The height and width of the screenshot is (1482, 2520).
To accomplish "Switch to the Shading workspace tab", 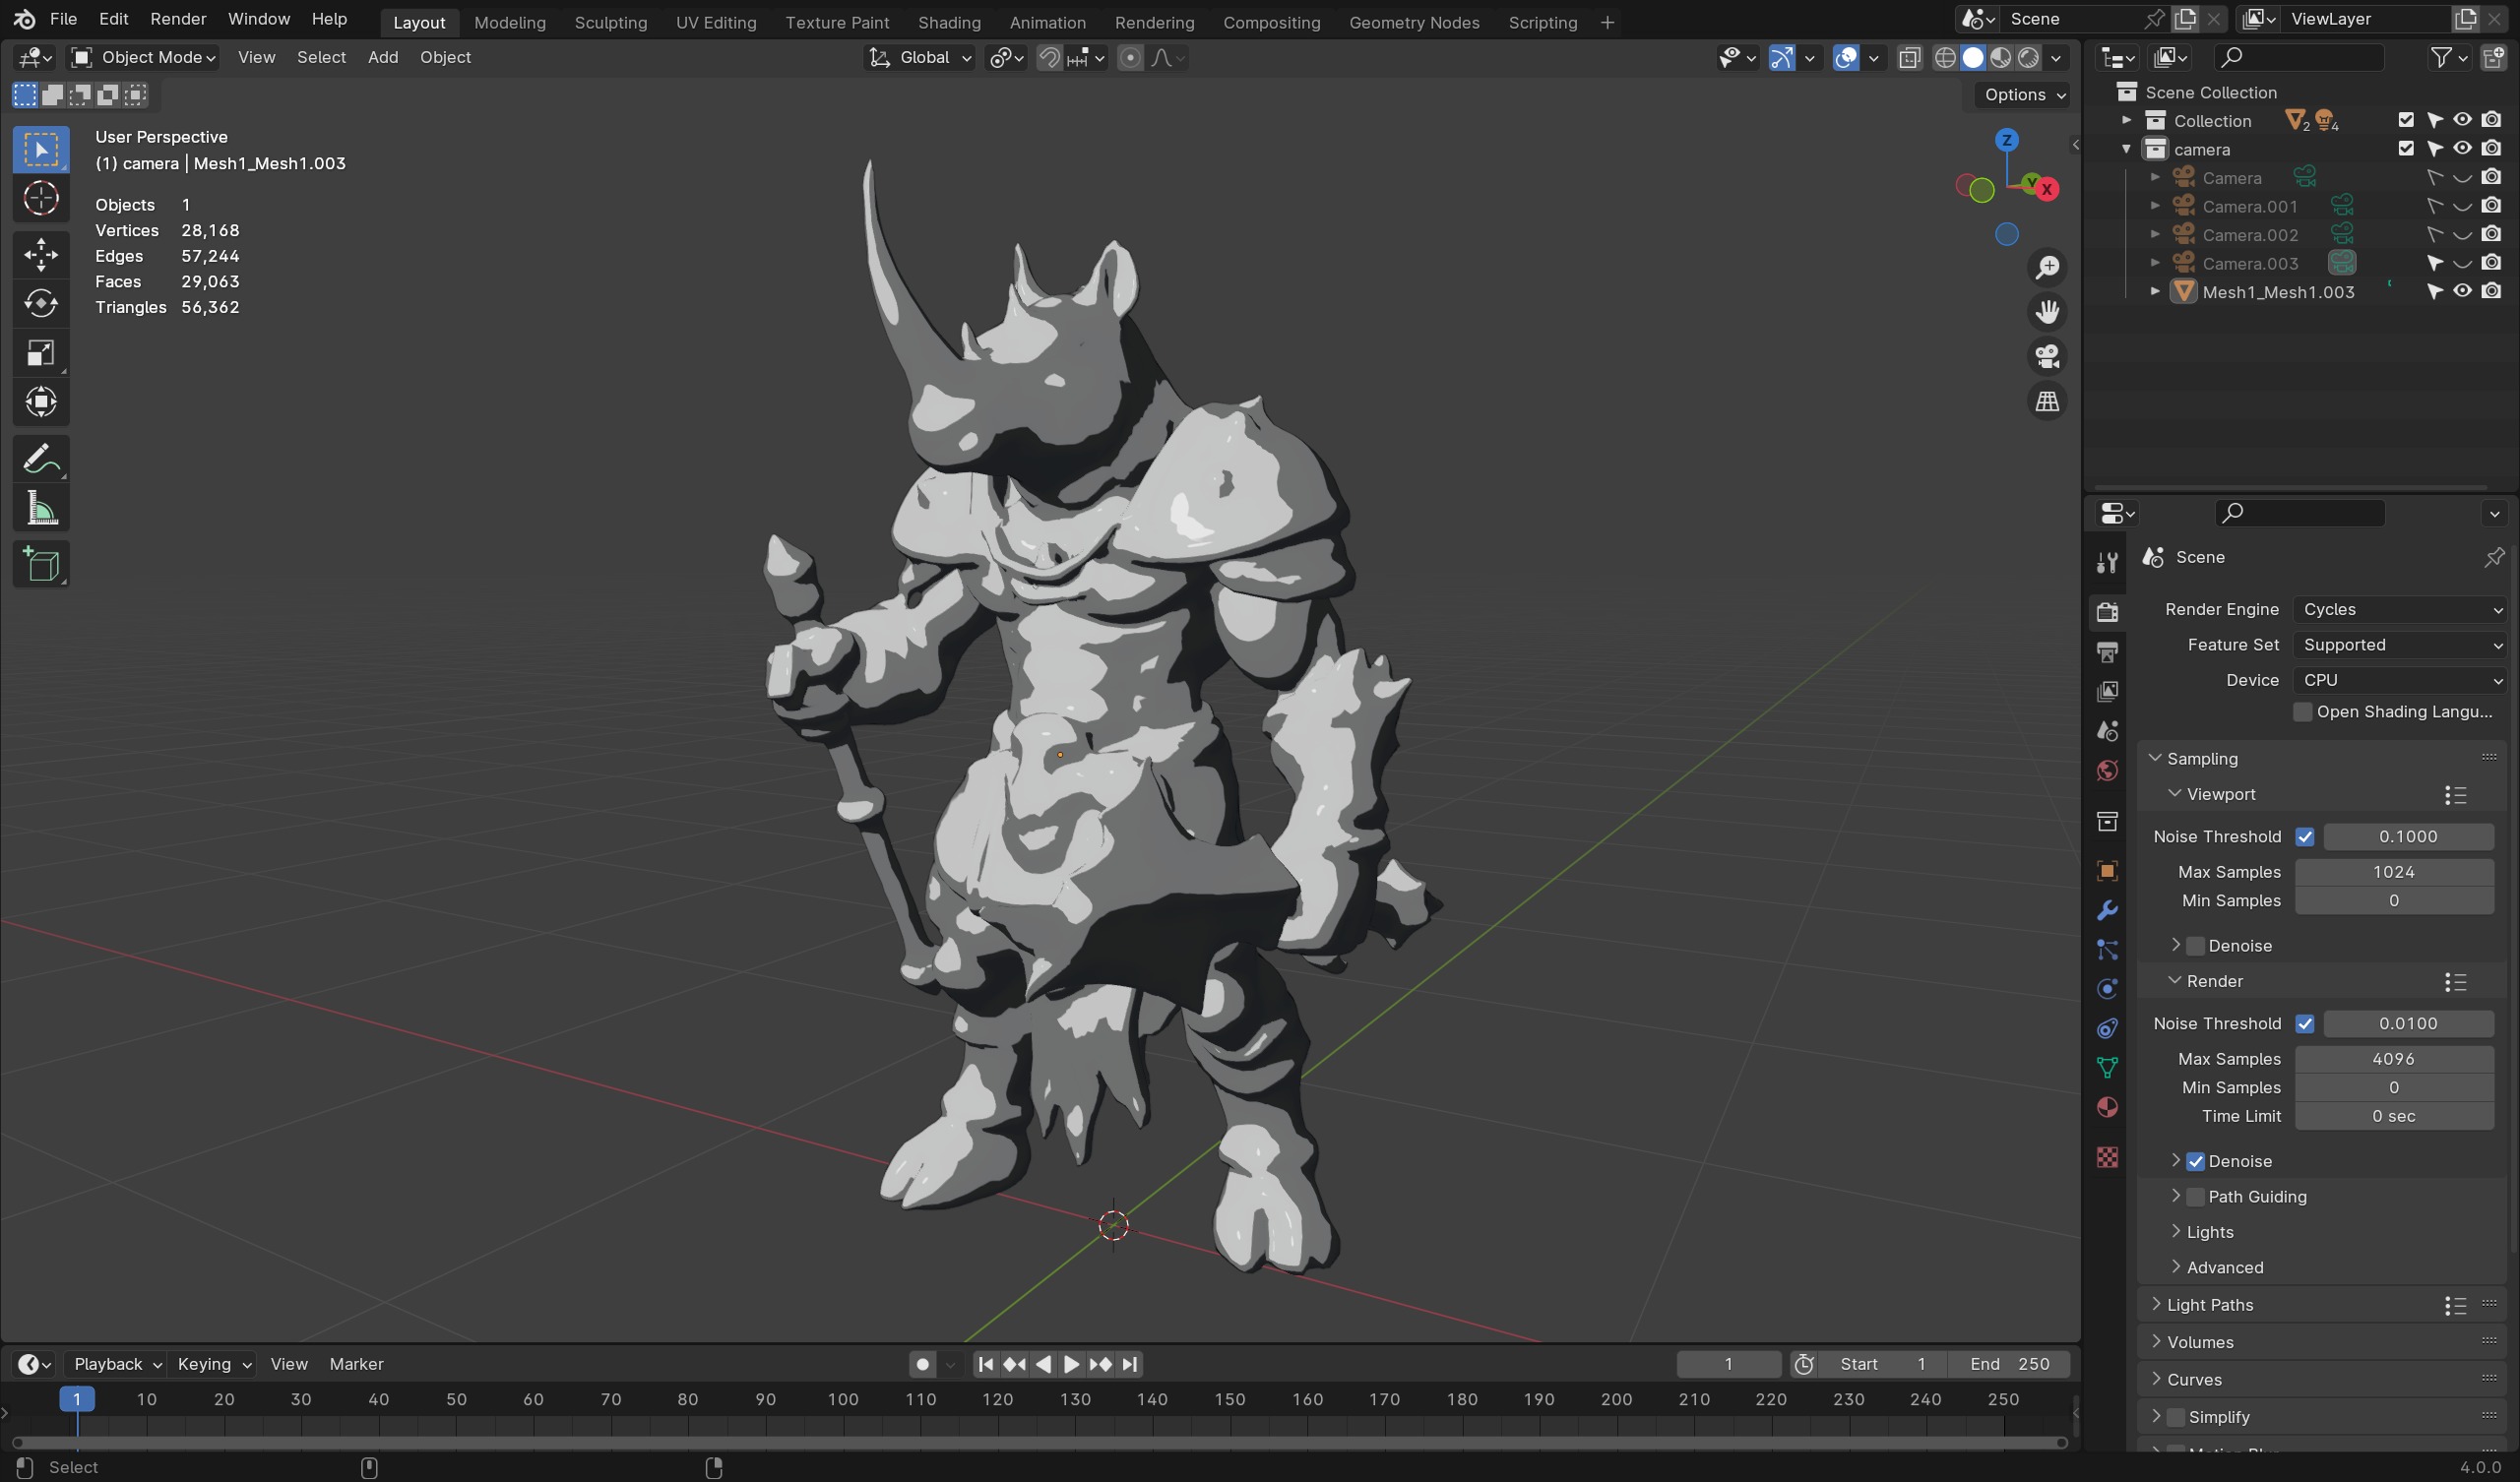I will point(949,22).
